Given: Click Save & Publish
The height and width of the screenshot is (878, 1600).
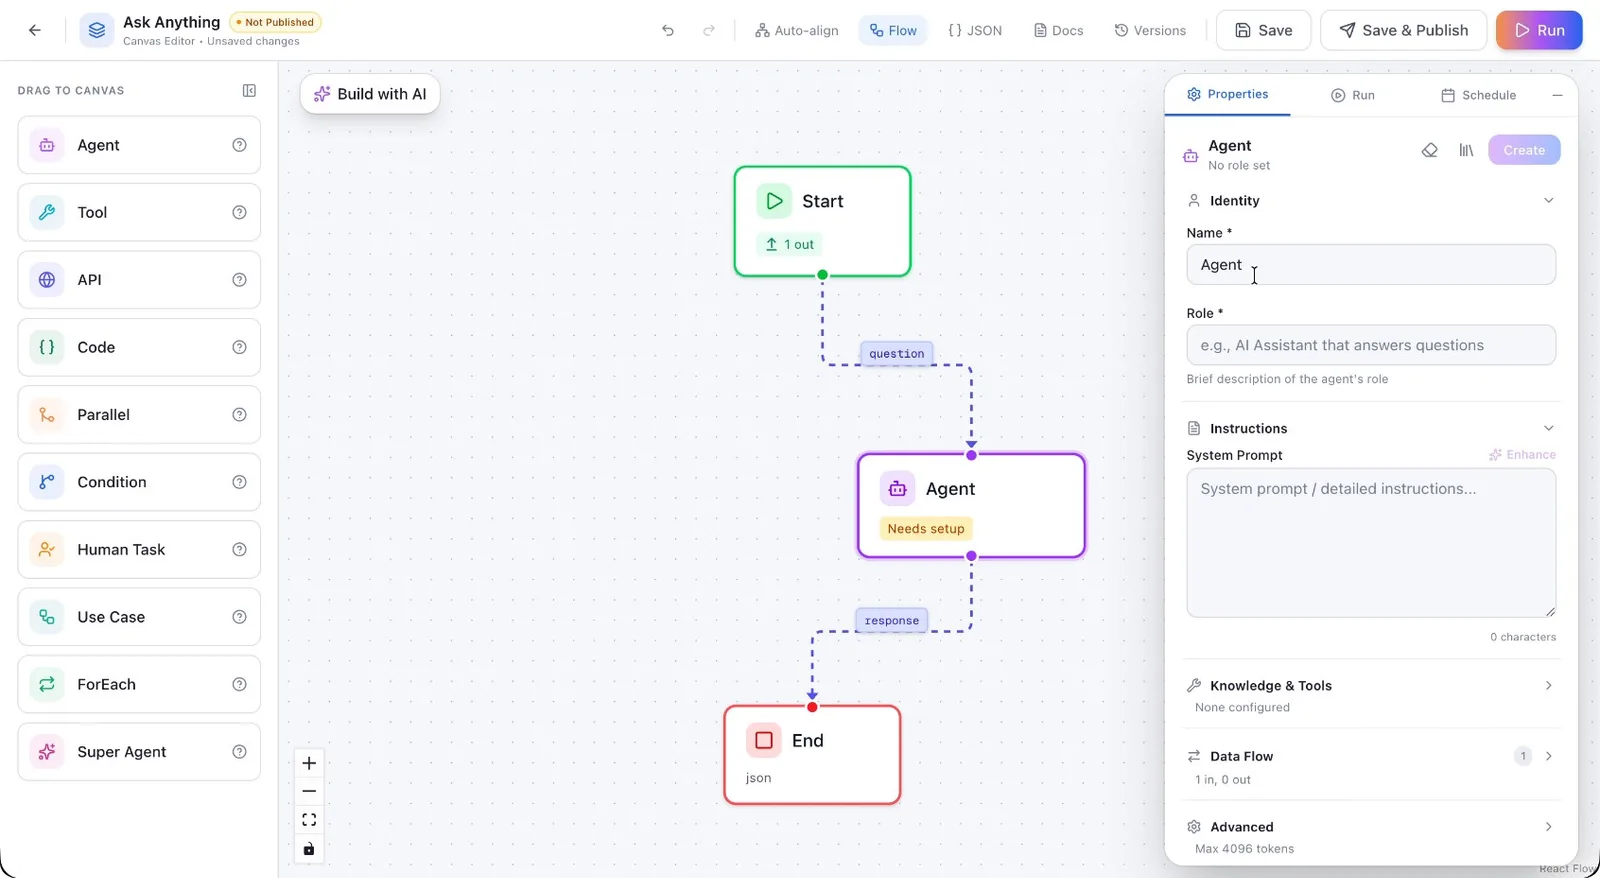Looking at the screenshot, I should click(1403, 30).
